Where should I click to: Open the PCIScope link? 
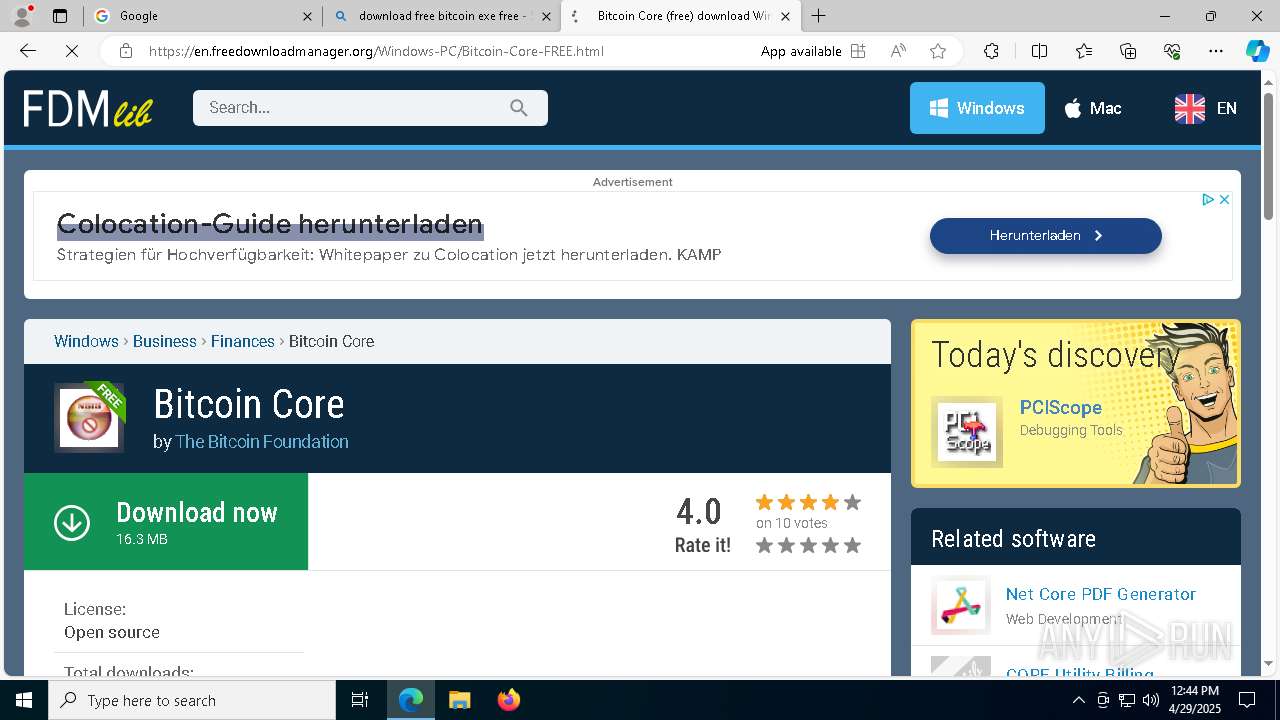(1060, 407)
